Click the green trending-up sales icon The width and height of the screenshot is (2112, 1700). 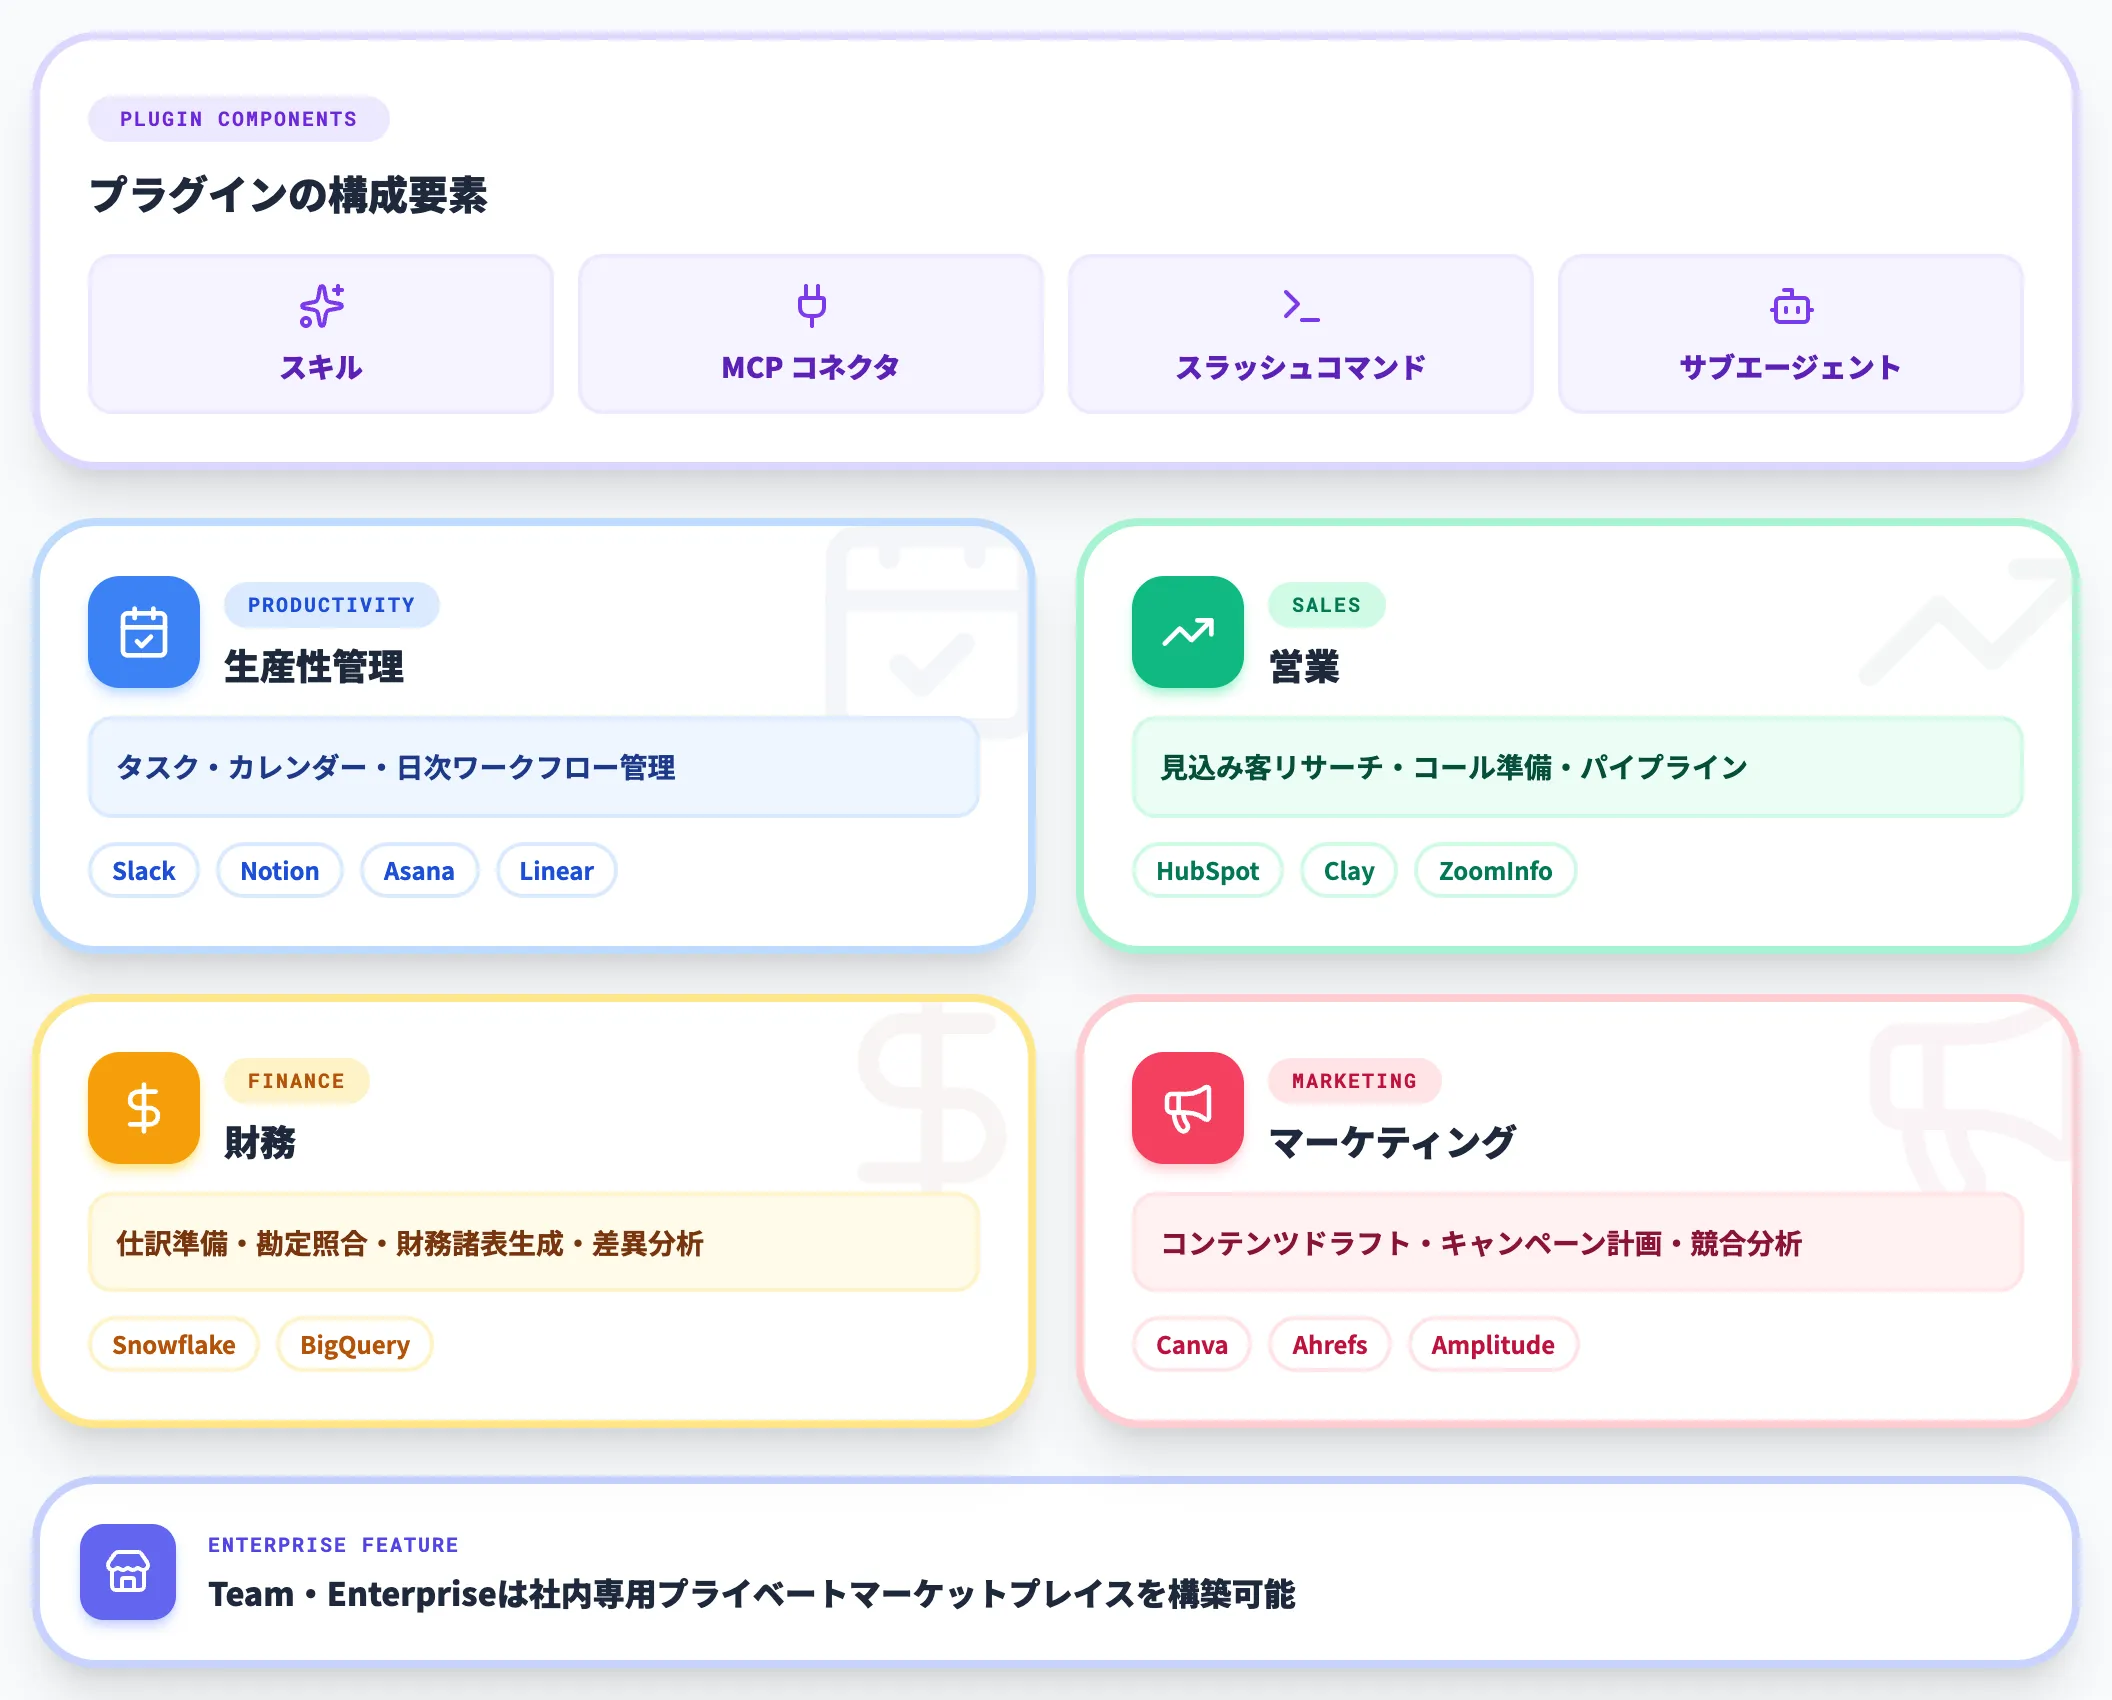[x=1188, y=632]
